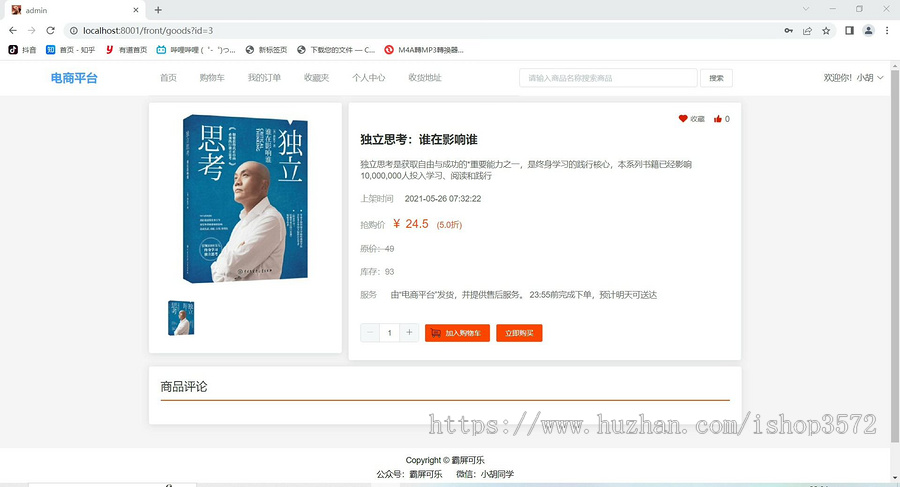Go back using browser back arrow
This screenshot has width=900, height=487.
coord(13,30)
